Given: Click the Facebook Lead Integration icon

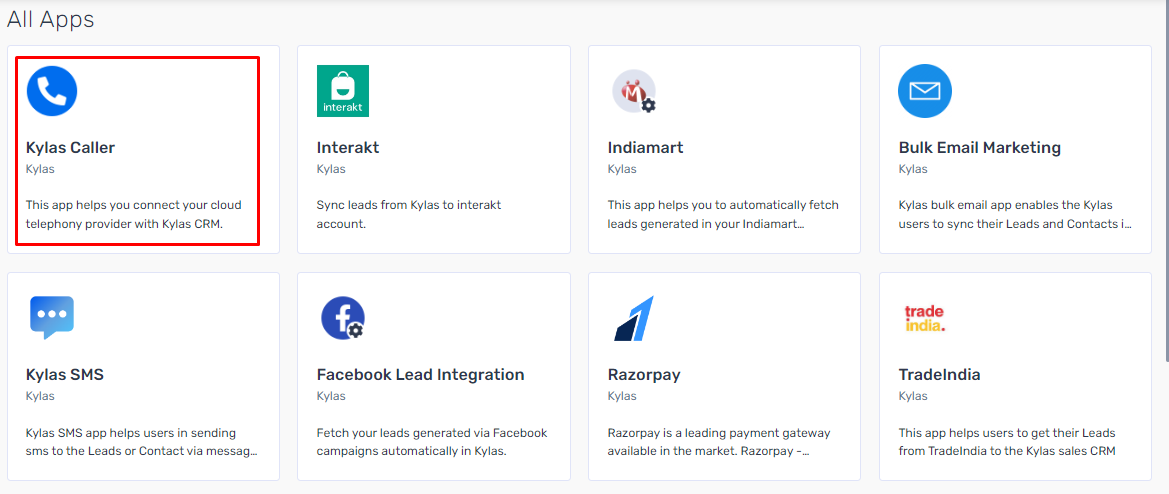Looking at the screenshot, I should point(343,318).
